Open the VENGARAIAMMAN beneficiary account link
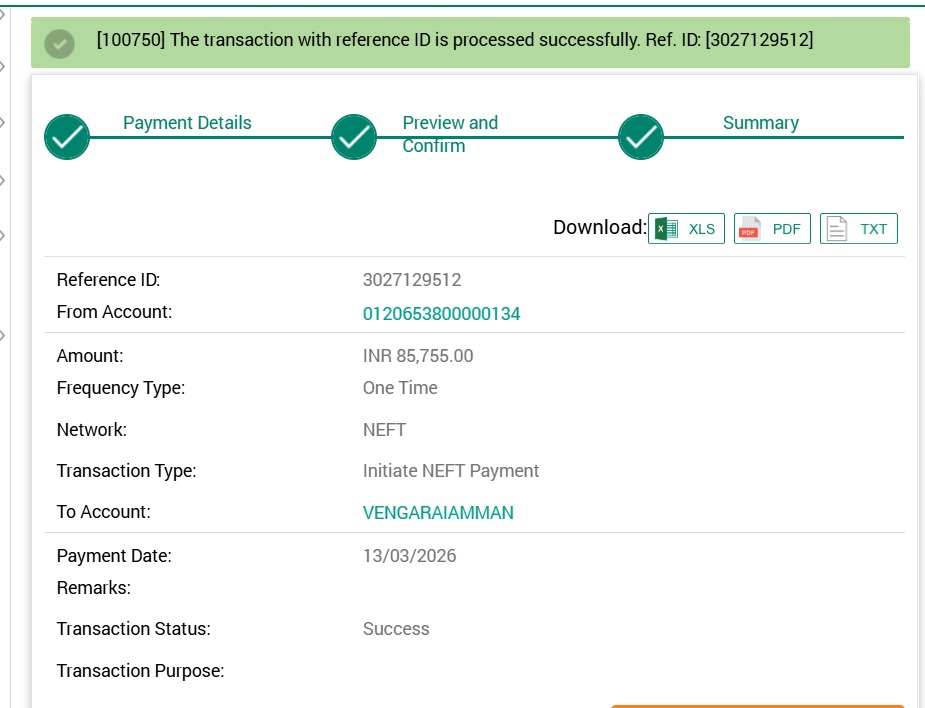This screenshot has height=708, width=925. (x=438, y=513)
